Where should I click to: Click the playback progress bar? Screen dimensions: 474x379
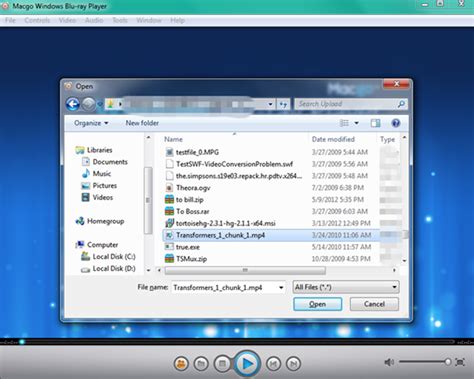point(237,342)
